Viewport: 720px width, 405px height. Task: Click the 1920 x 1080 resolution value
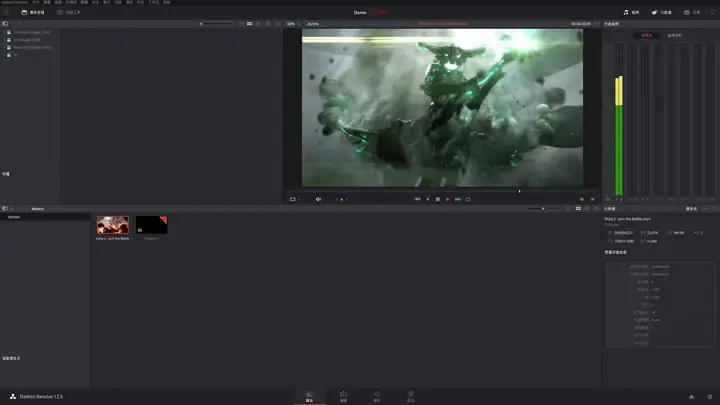(x=624, y=241)
